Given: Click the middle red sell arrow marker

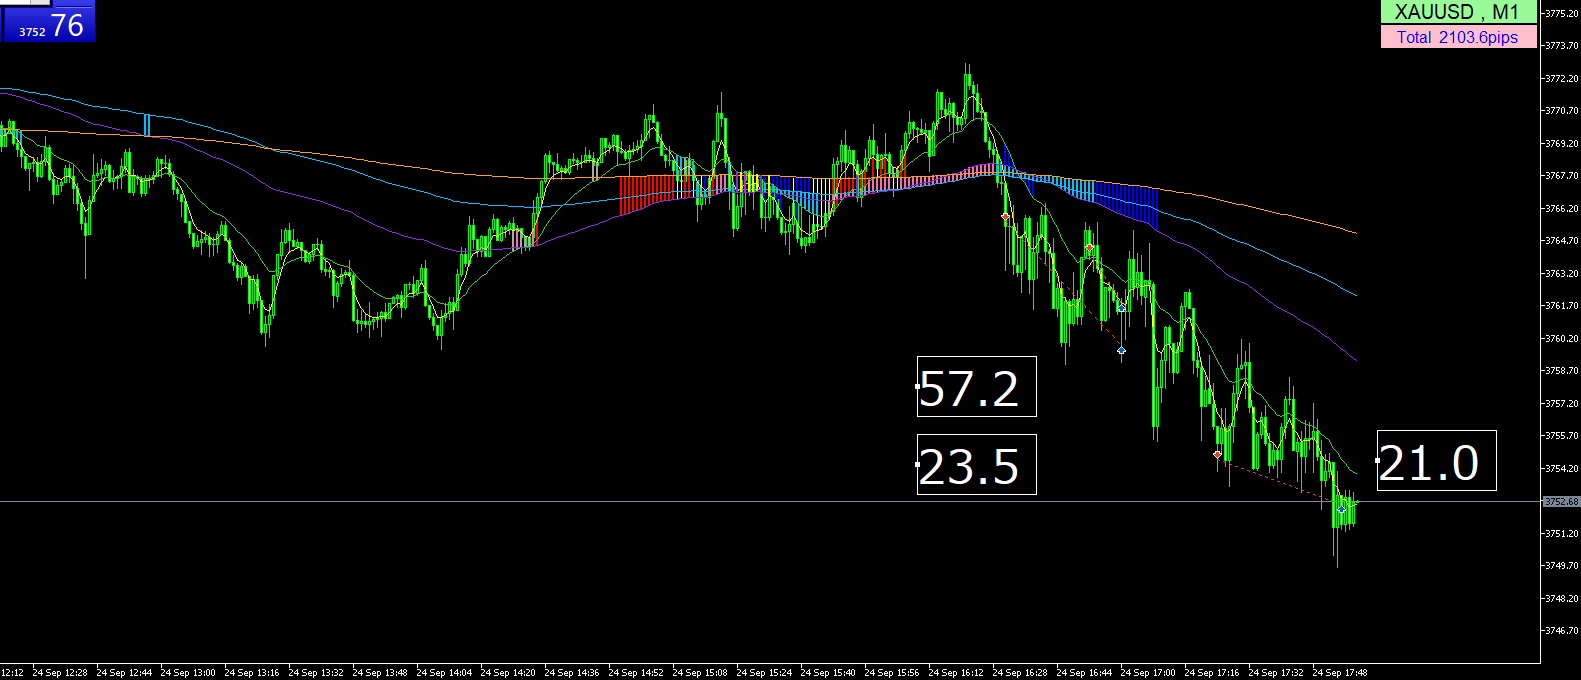Looking at the screenshot, I should (x=1089, y=247).
